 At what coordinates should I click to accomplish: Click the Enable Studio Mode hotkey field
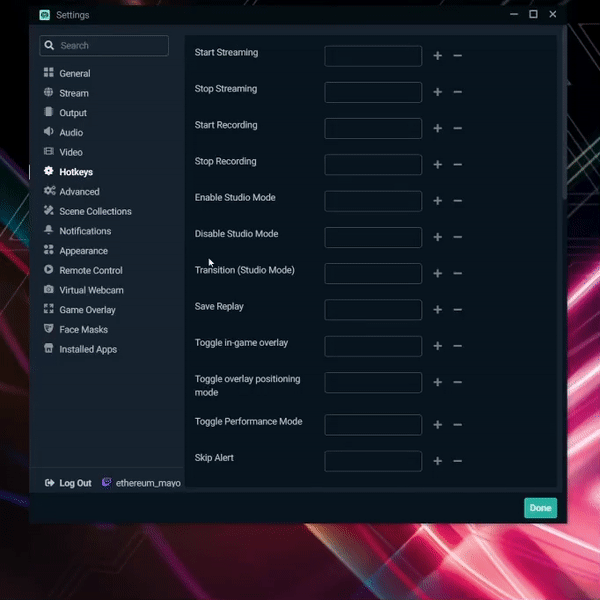373,201
